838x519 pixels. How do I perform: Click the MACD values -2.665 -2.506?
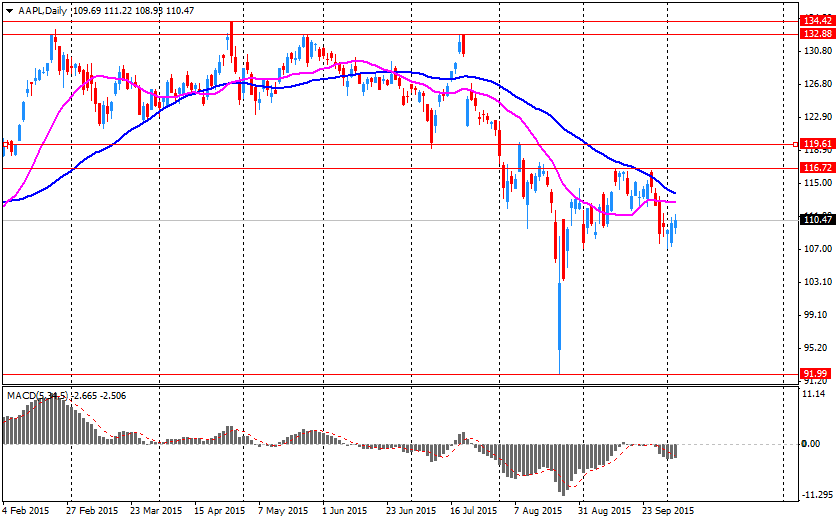point(99,396)
